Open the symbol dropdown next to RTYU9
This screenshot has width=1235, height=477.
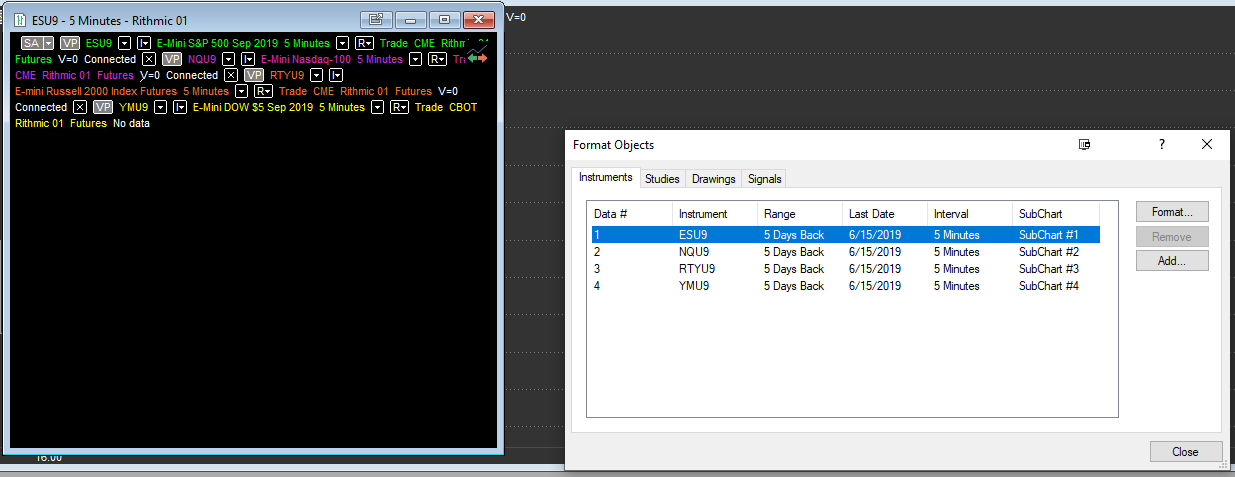(317, 75)
